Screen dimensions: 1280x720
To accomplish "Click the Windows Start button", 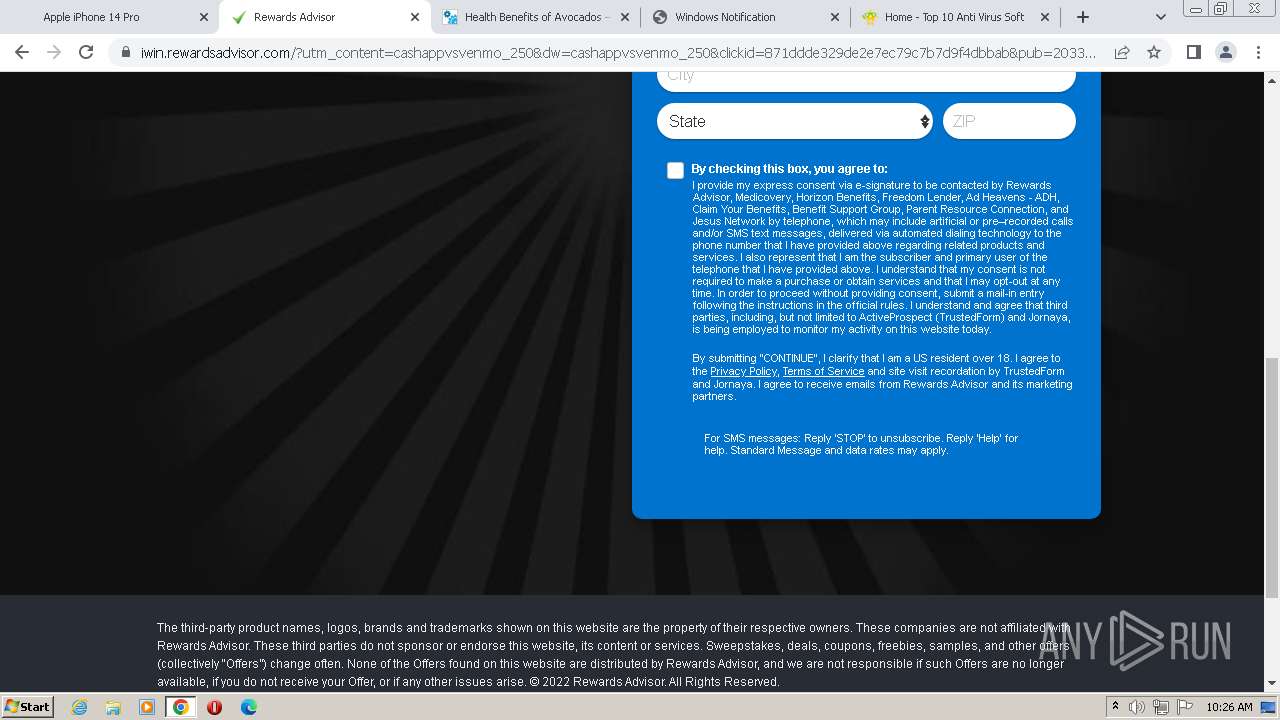I will coord(27,706).
